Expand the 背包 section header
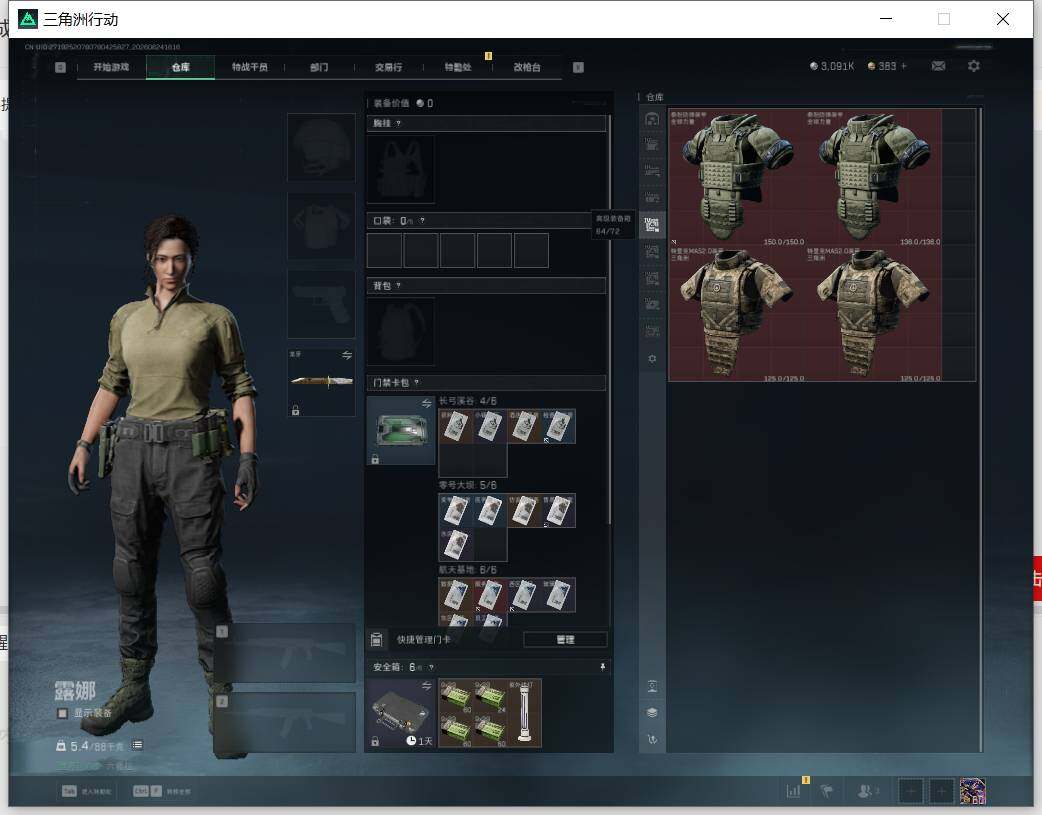This screenshot has width=1042, height=815. [x=486, y=286]
